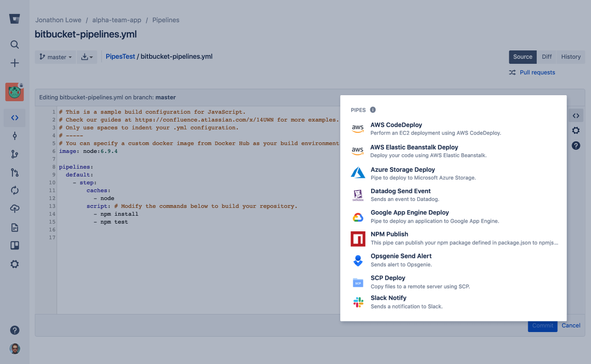Open the Help icon at sidebar bottom
Image resolution: width=591 pixels, height=364 pixels.
point(14,330)
